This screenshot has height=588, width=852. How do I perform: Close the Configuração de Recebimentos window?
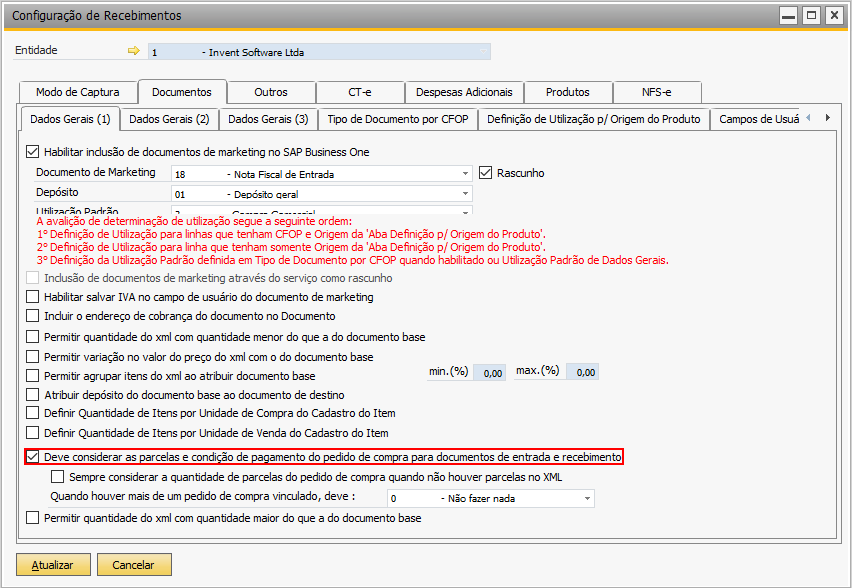point(834,15)
